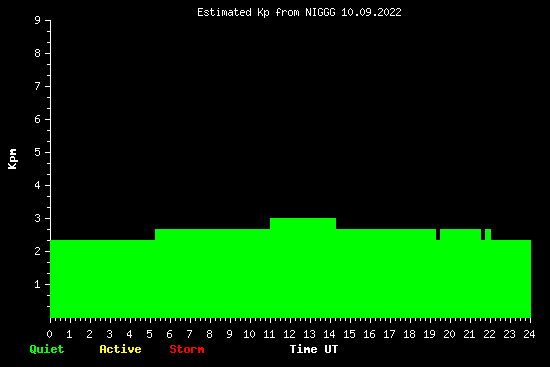Click the y-axis value 1

point(38,284)
